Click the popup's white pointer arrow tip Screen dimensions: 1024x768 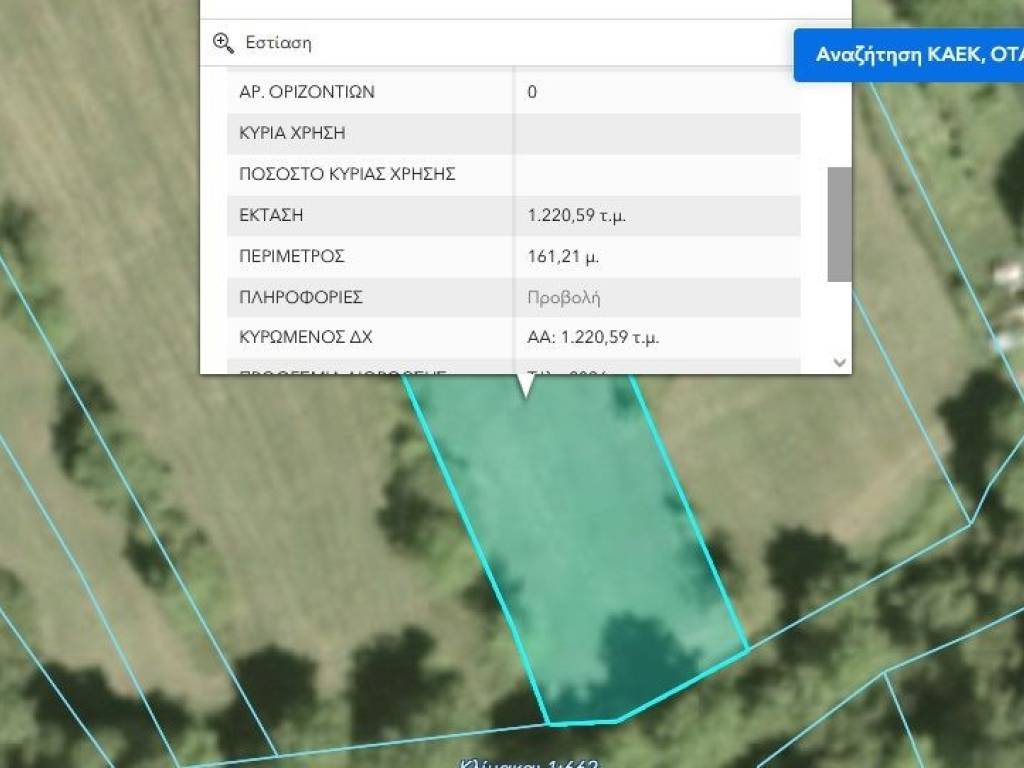point(526,393)
